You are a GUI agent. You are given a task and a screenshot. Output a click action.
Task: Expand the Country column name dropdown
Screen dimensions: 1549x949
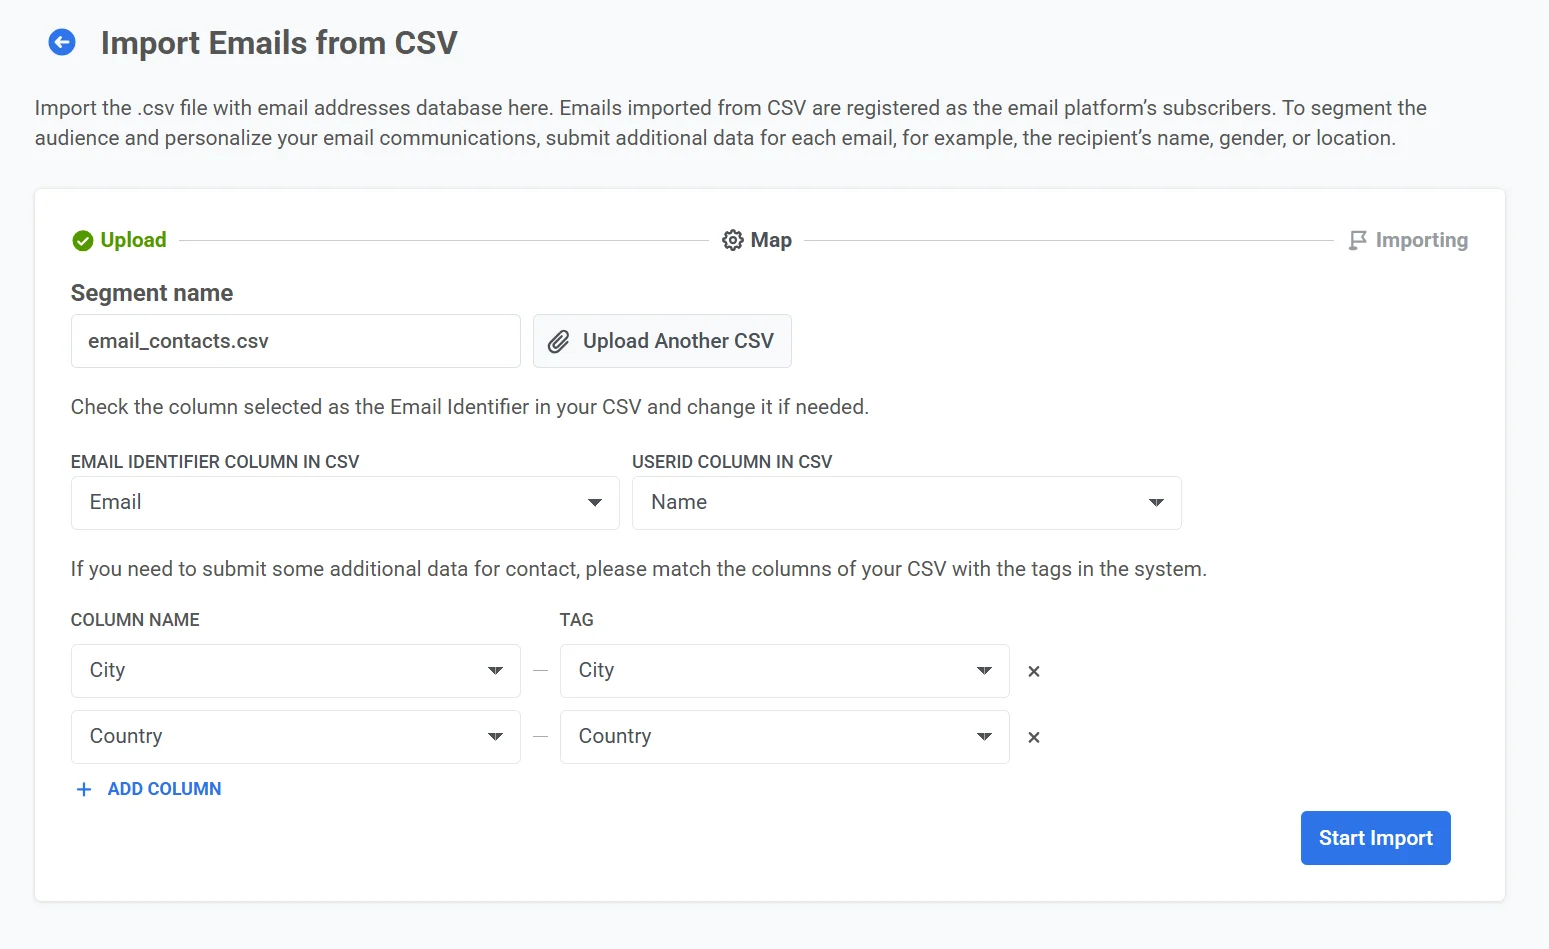[x=495, y=737]
